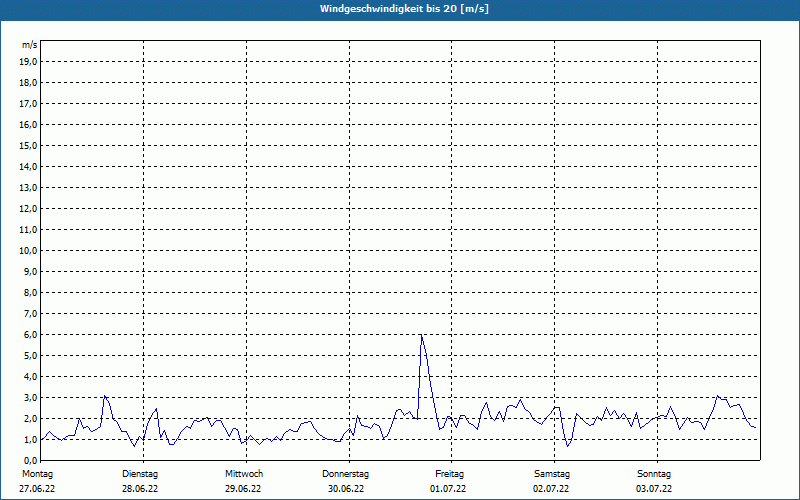This screenshot has height=500, width=800.
Task: Click the 6 m/s wind peak on Thursday
Action: pyautogui.click(x=421, y=335)
